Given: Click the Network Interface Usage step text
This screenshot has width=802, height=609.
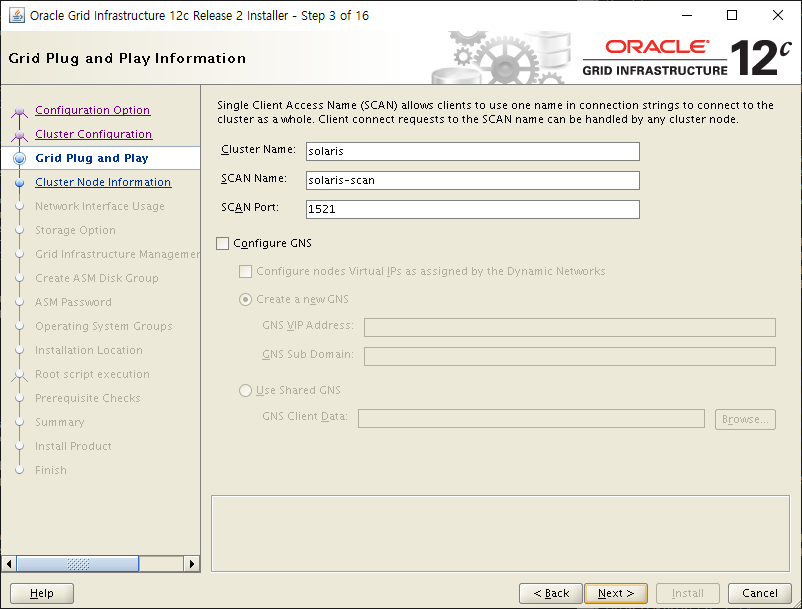Looking at the screenshot, I should tap(100, 206).
